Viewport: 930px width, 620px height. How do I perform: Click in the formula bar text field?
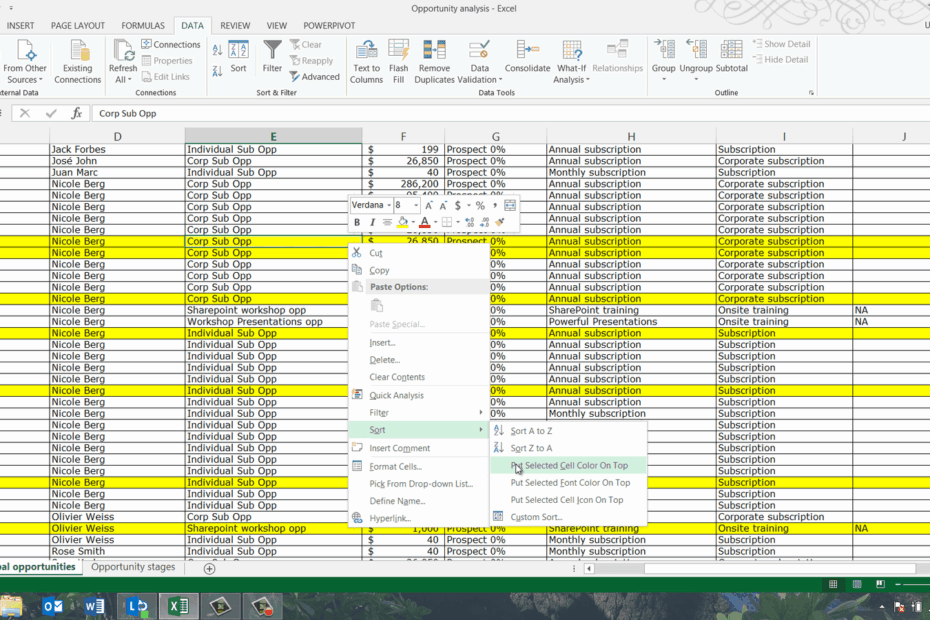pos(510,113)
